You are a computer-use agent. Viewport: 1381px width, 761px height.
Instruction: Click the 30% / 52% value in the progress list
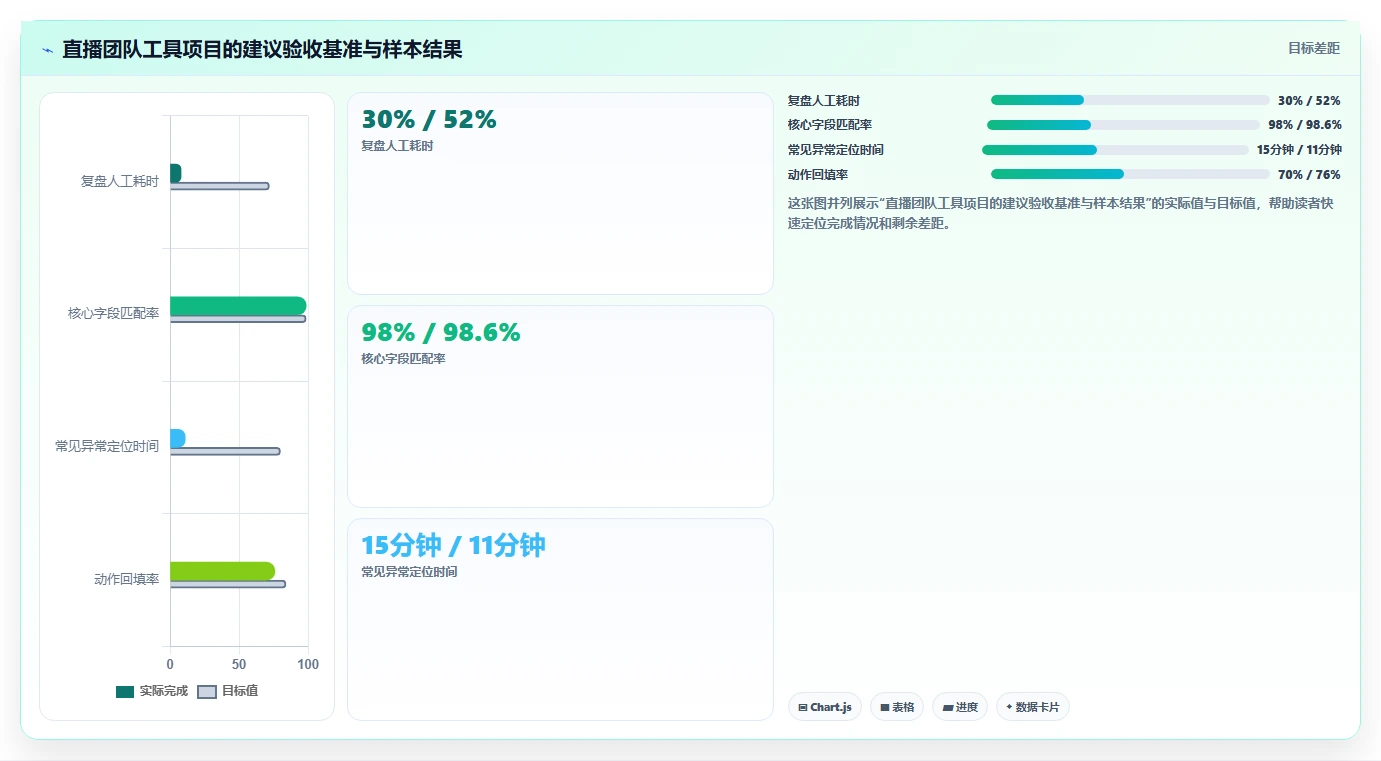tap(1309, 101)
